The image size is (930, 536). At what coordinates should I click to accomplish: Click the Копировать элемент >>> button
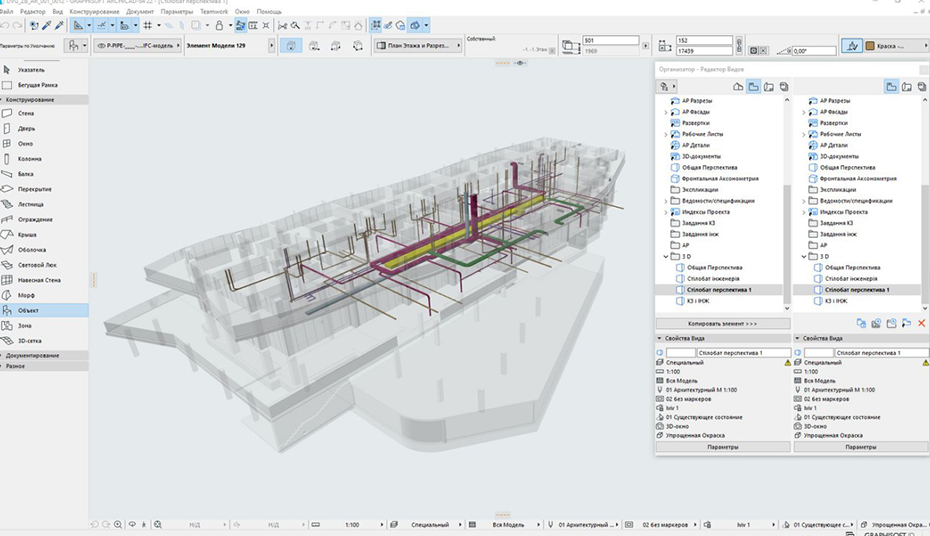[x=722, y=324]
